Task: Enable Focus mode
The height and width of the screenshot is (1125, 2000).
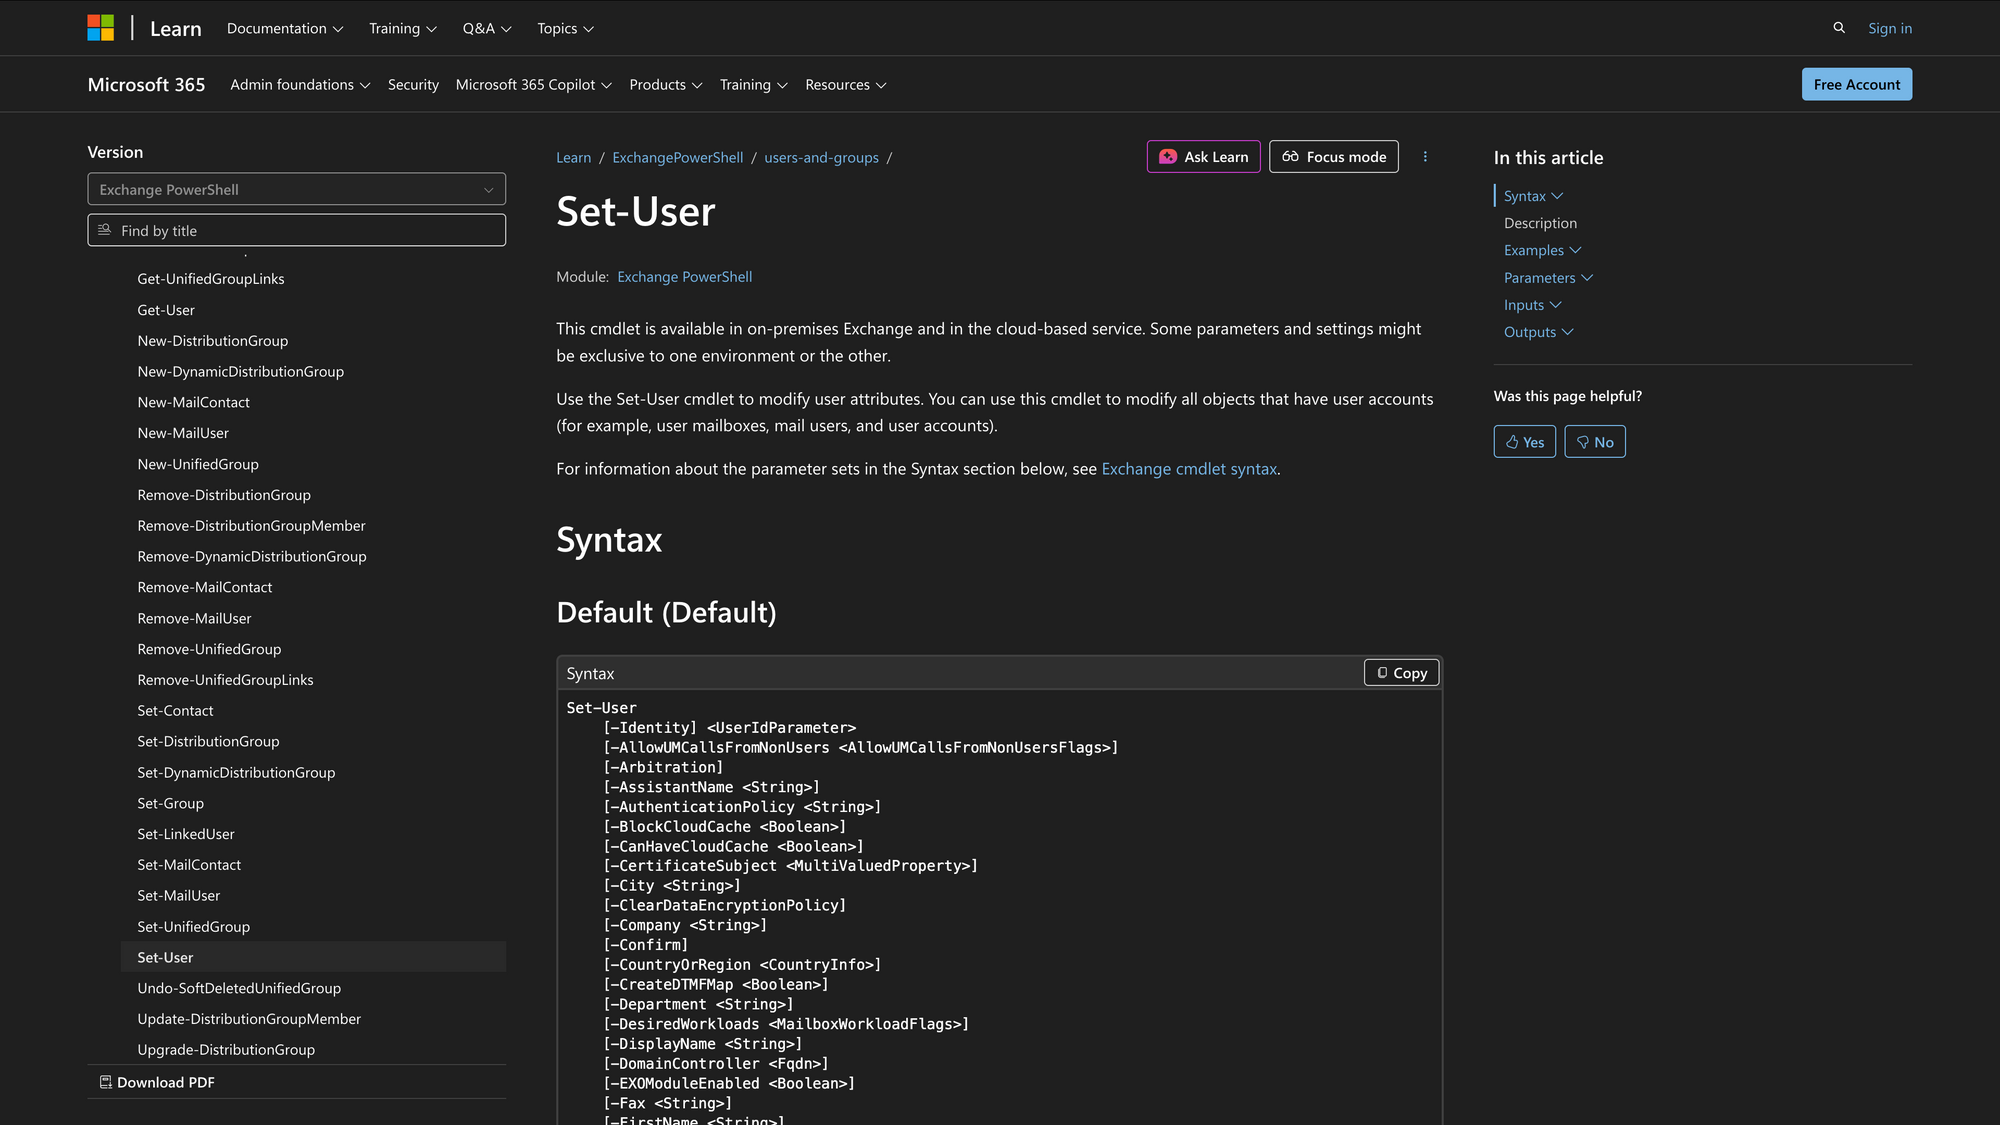Action: coord(1333,157)
